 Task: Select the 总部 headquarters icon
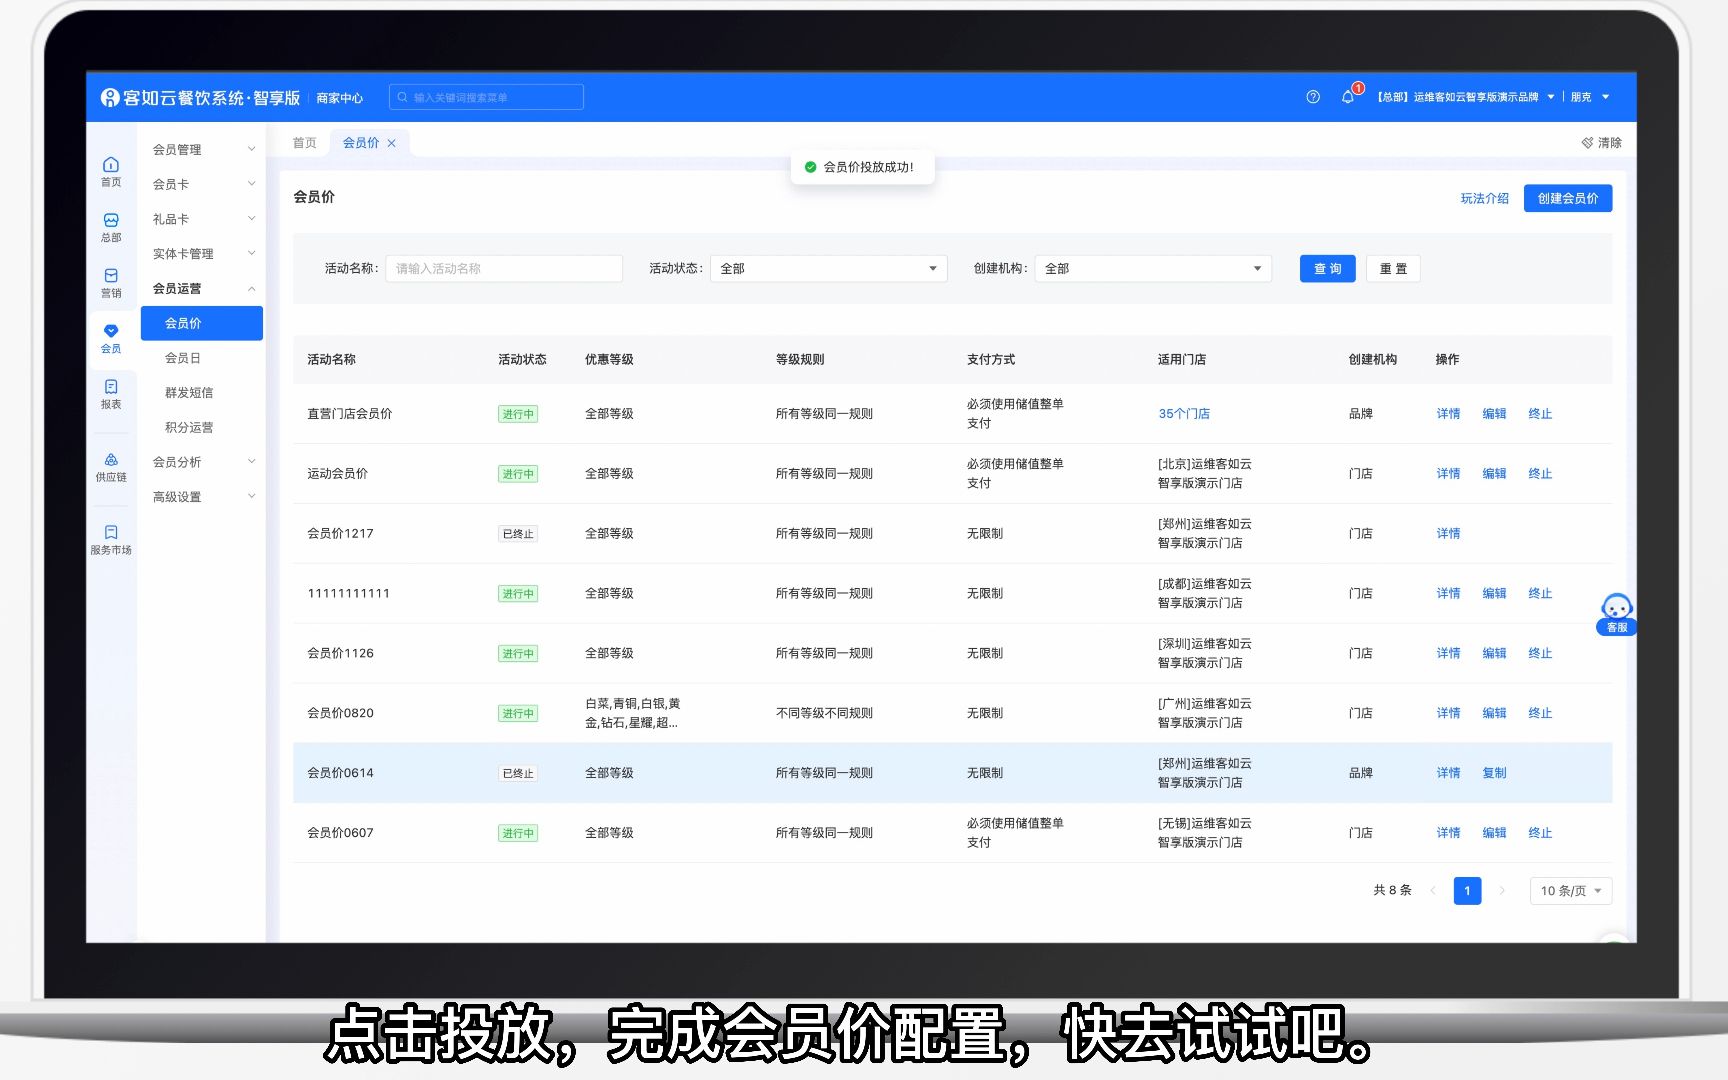110,224
